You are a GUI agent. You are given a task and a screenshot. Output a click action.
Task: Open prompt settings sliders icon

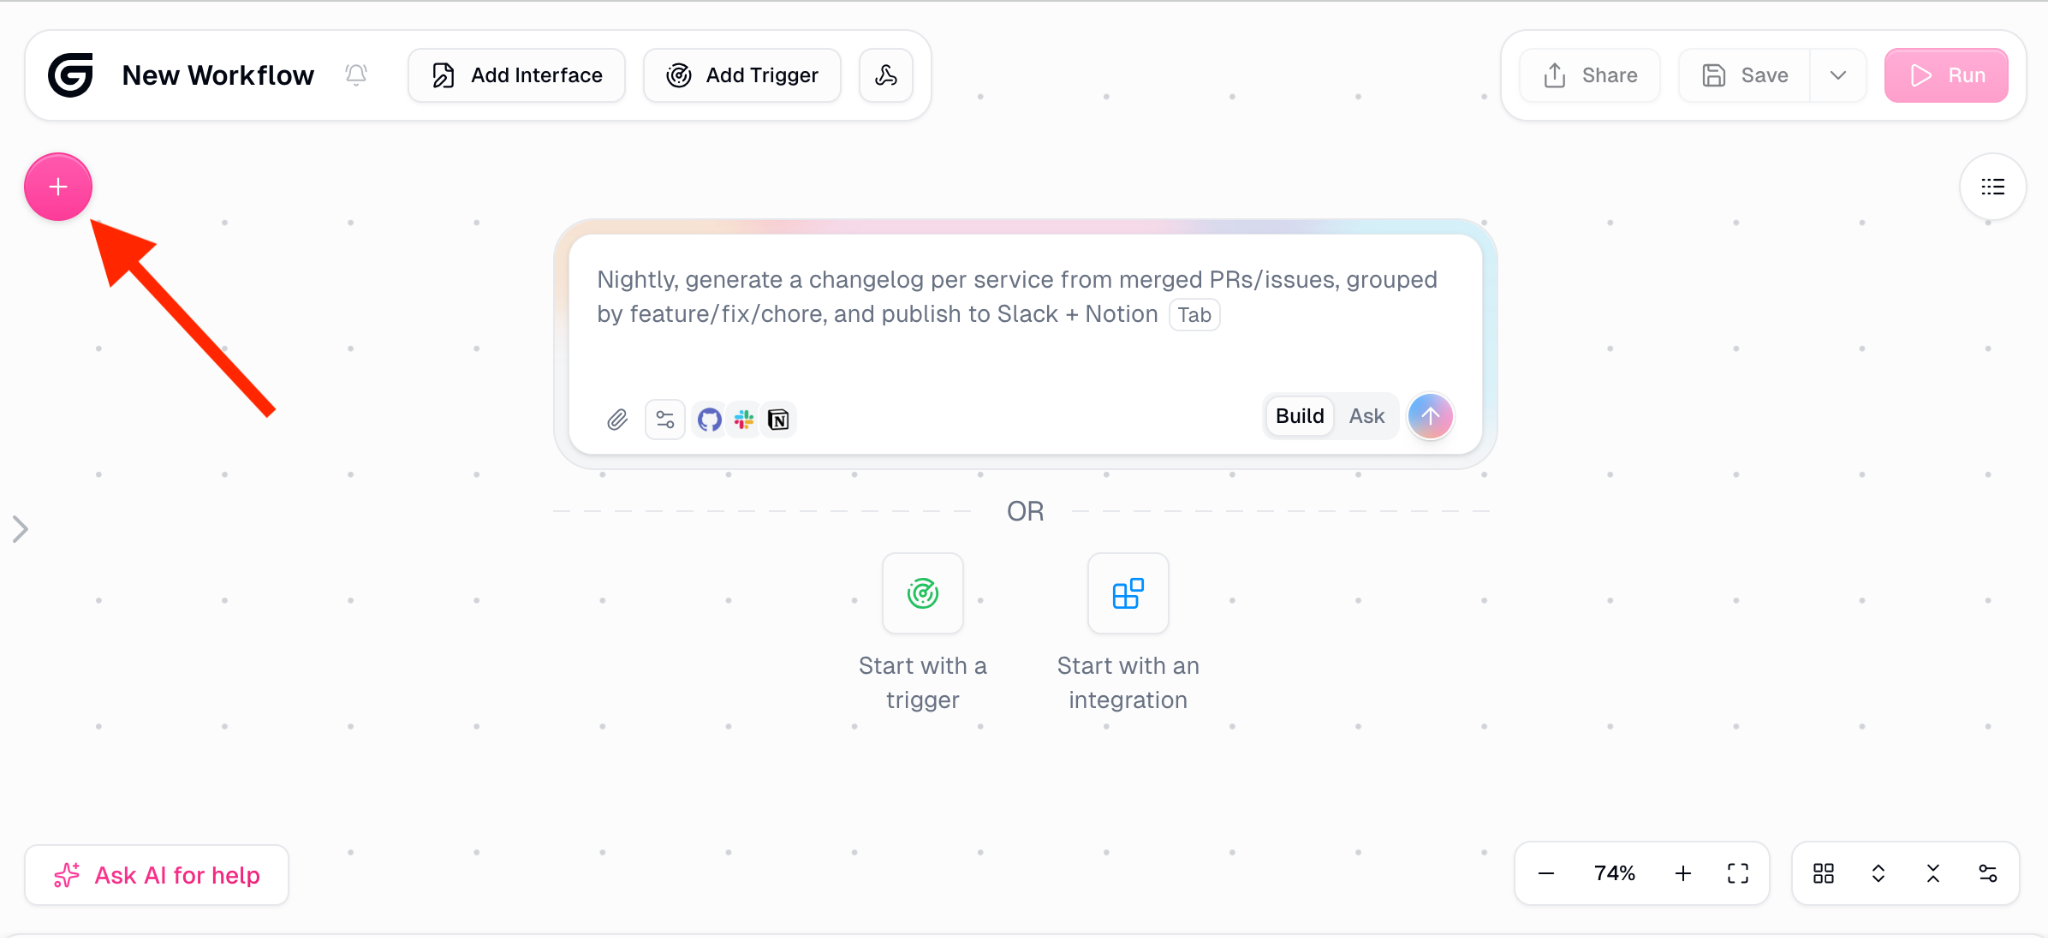coord(665,420)
